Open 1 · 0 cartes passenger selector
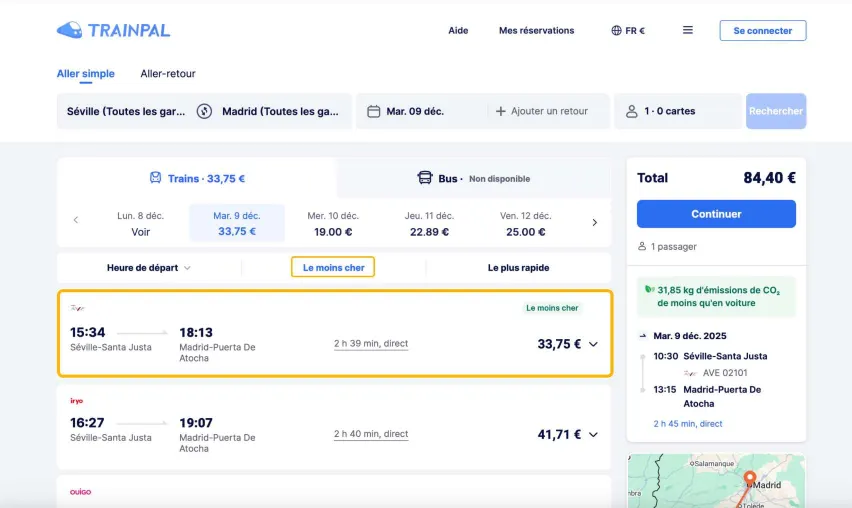Screen dimensions: 852x508 point(678,111)
